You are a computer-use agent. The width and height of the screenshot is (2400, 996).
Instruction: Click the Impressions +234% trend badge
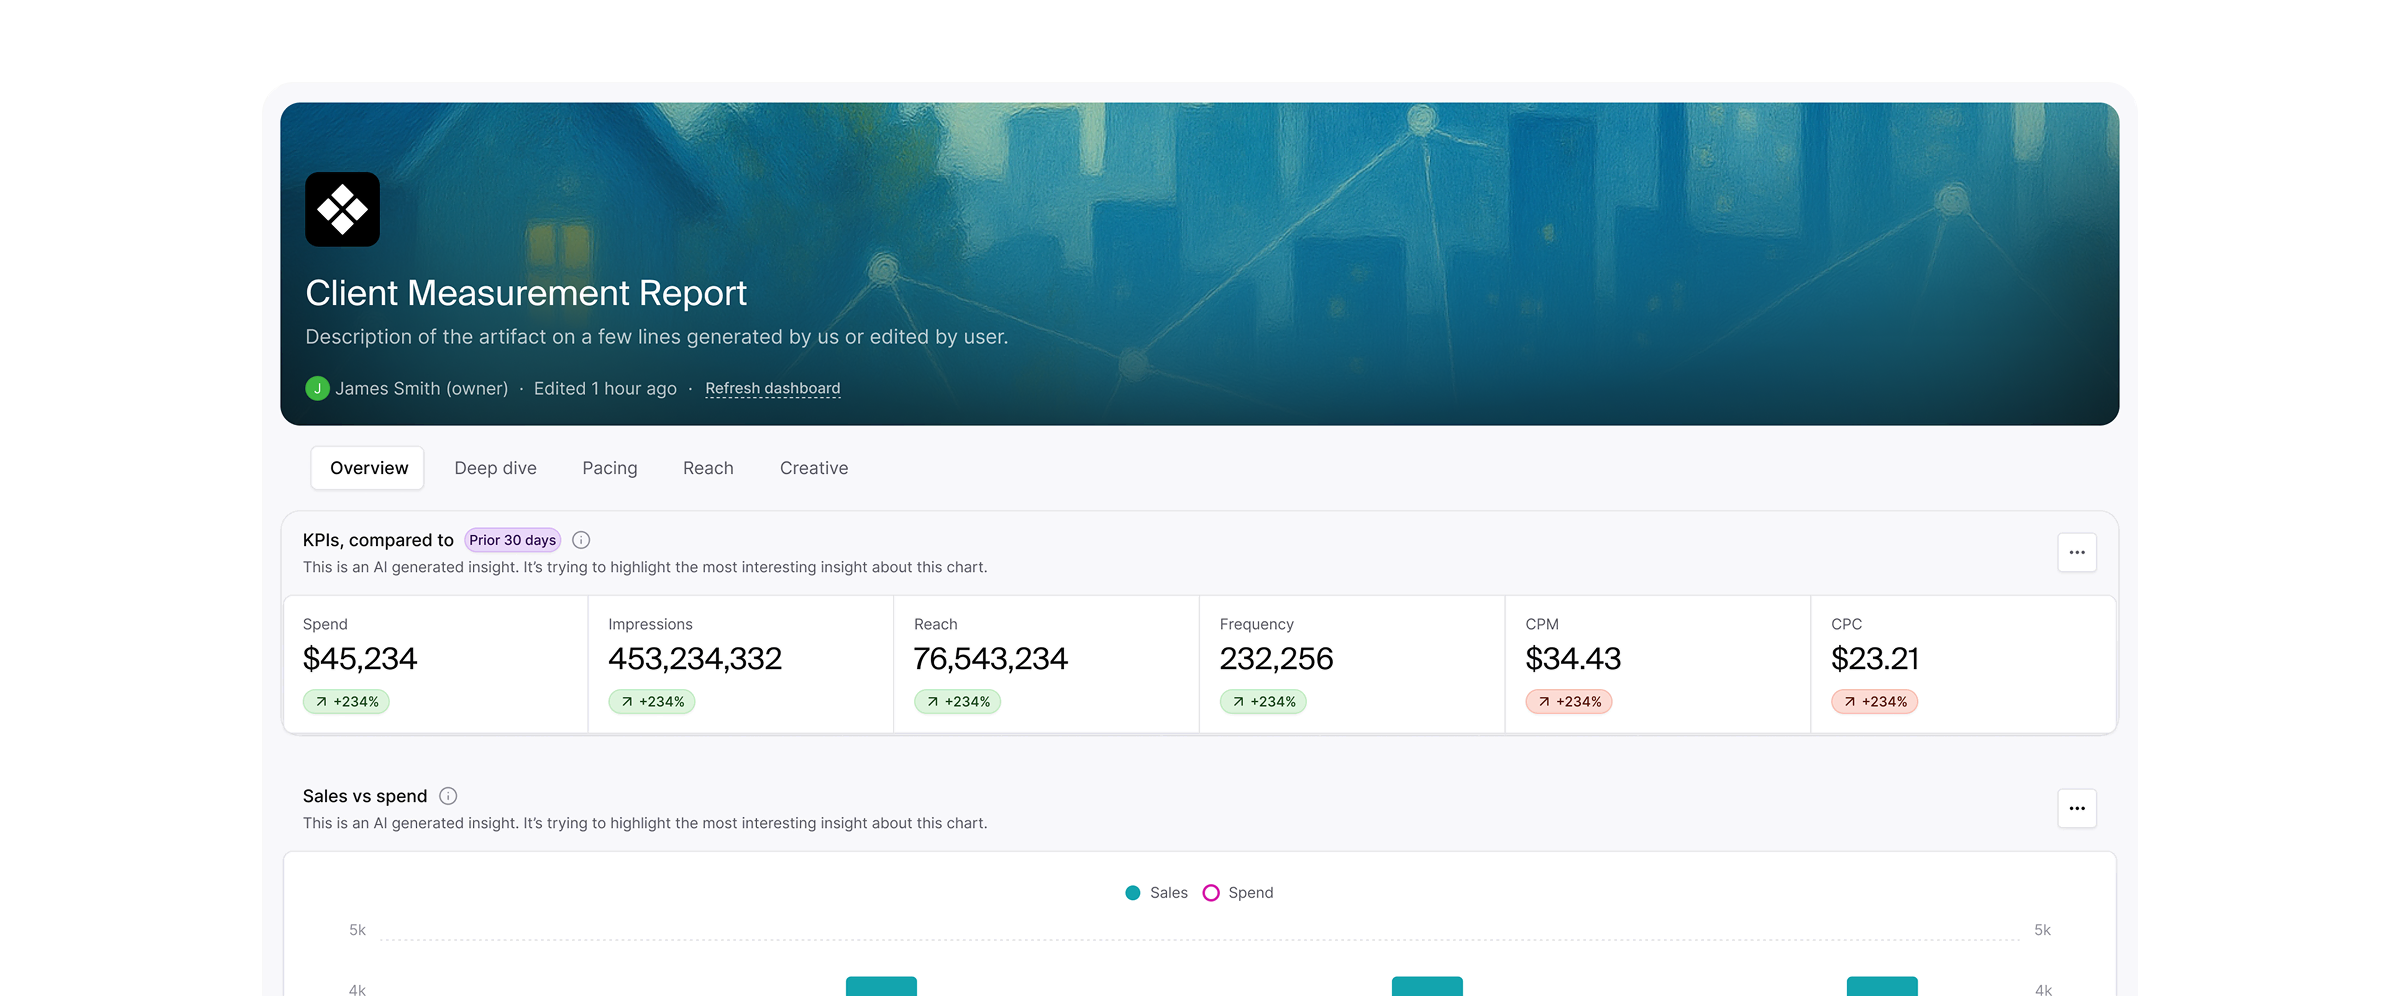coord(652,702)
